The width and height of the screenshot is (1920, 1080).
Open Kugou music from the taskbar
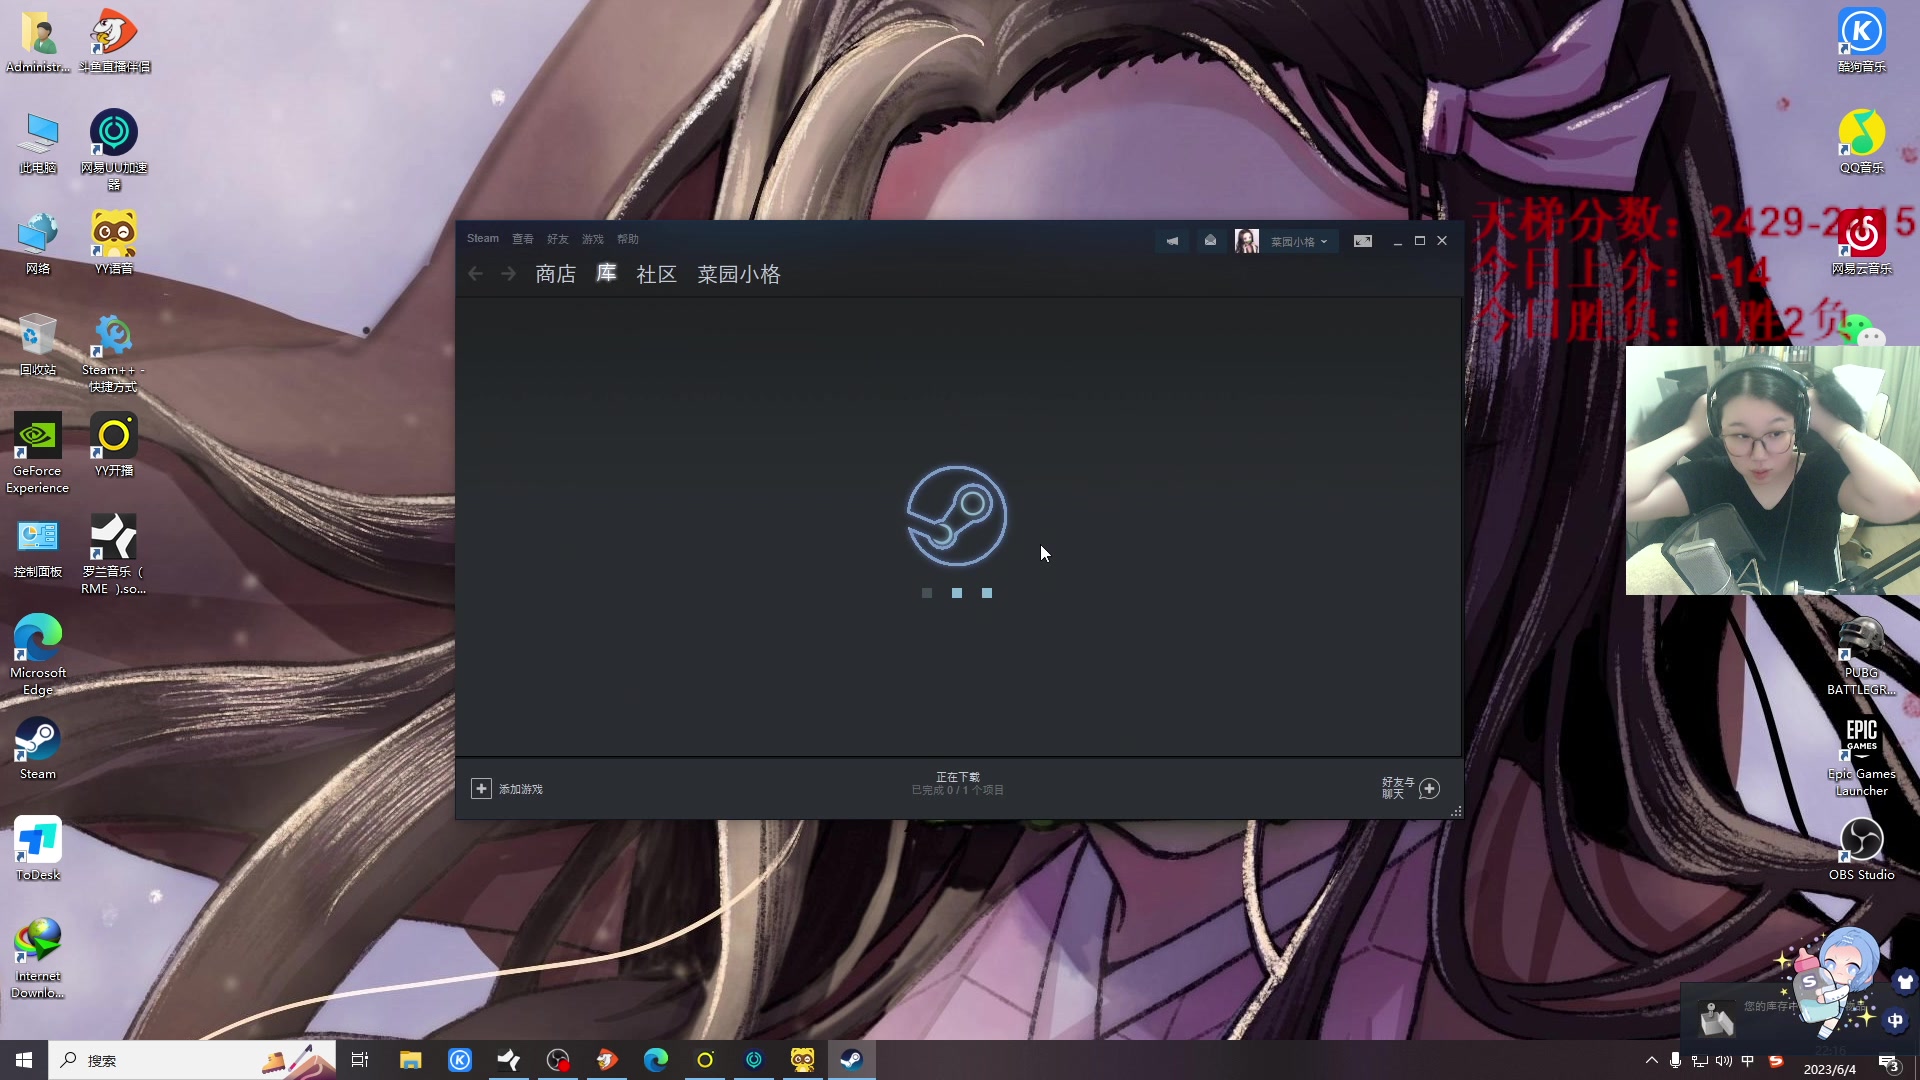coord(460,1060)
